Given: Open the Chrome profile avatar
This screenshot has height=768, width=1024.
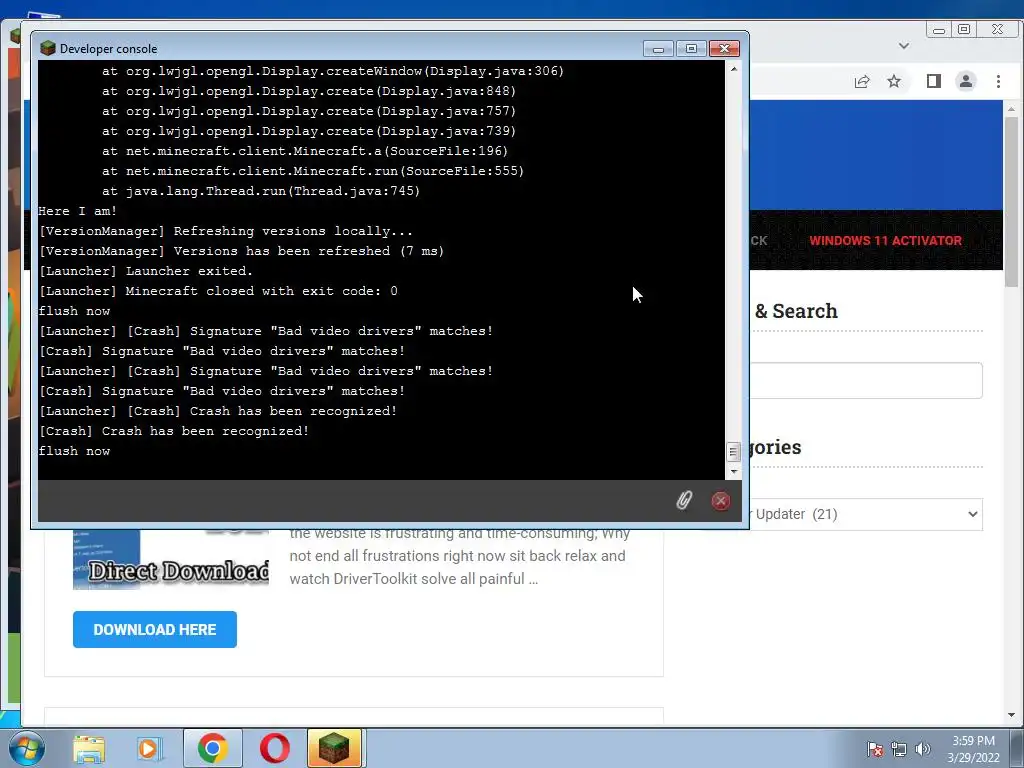Looking at the screenshot, I should [966, 81].
